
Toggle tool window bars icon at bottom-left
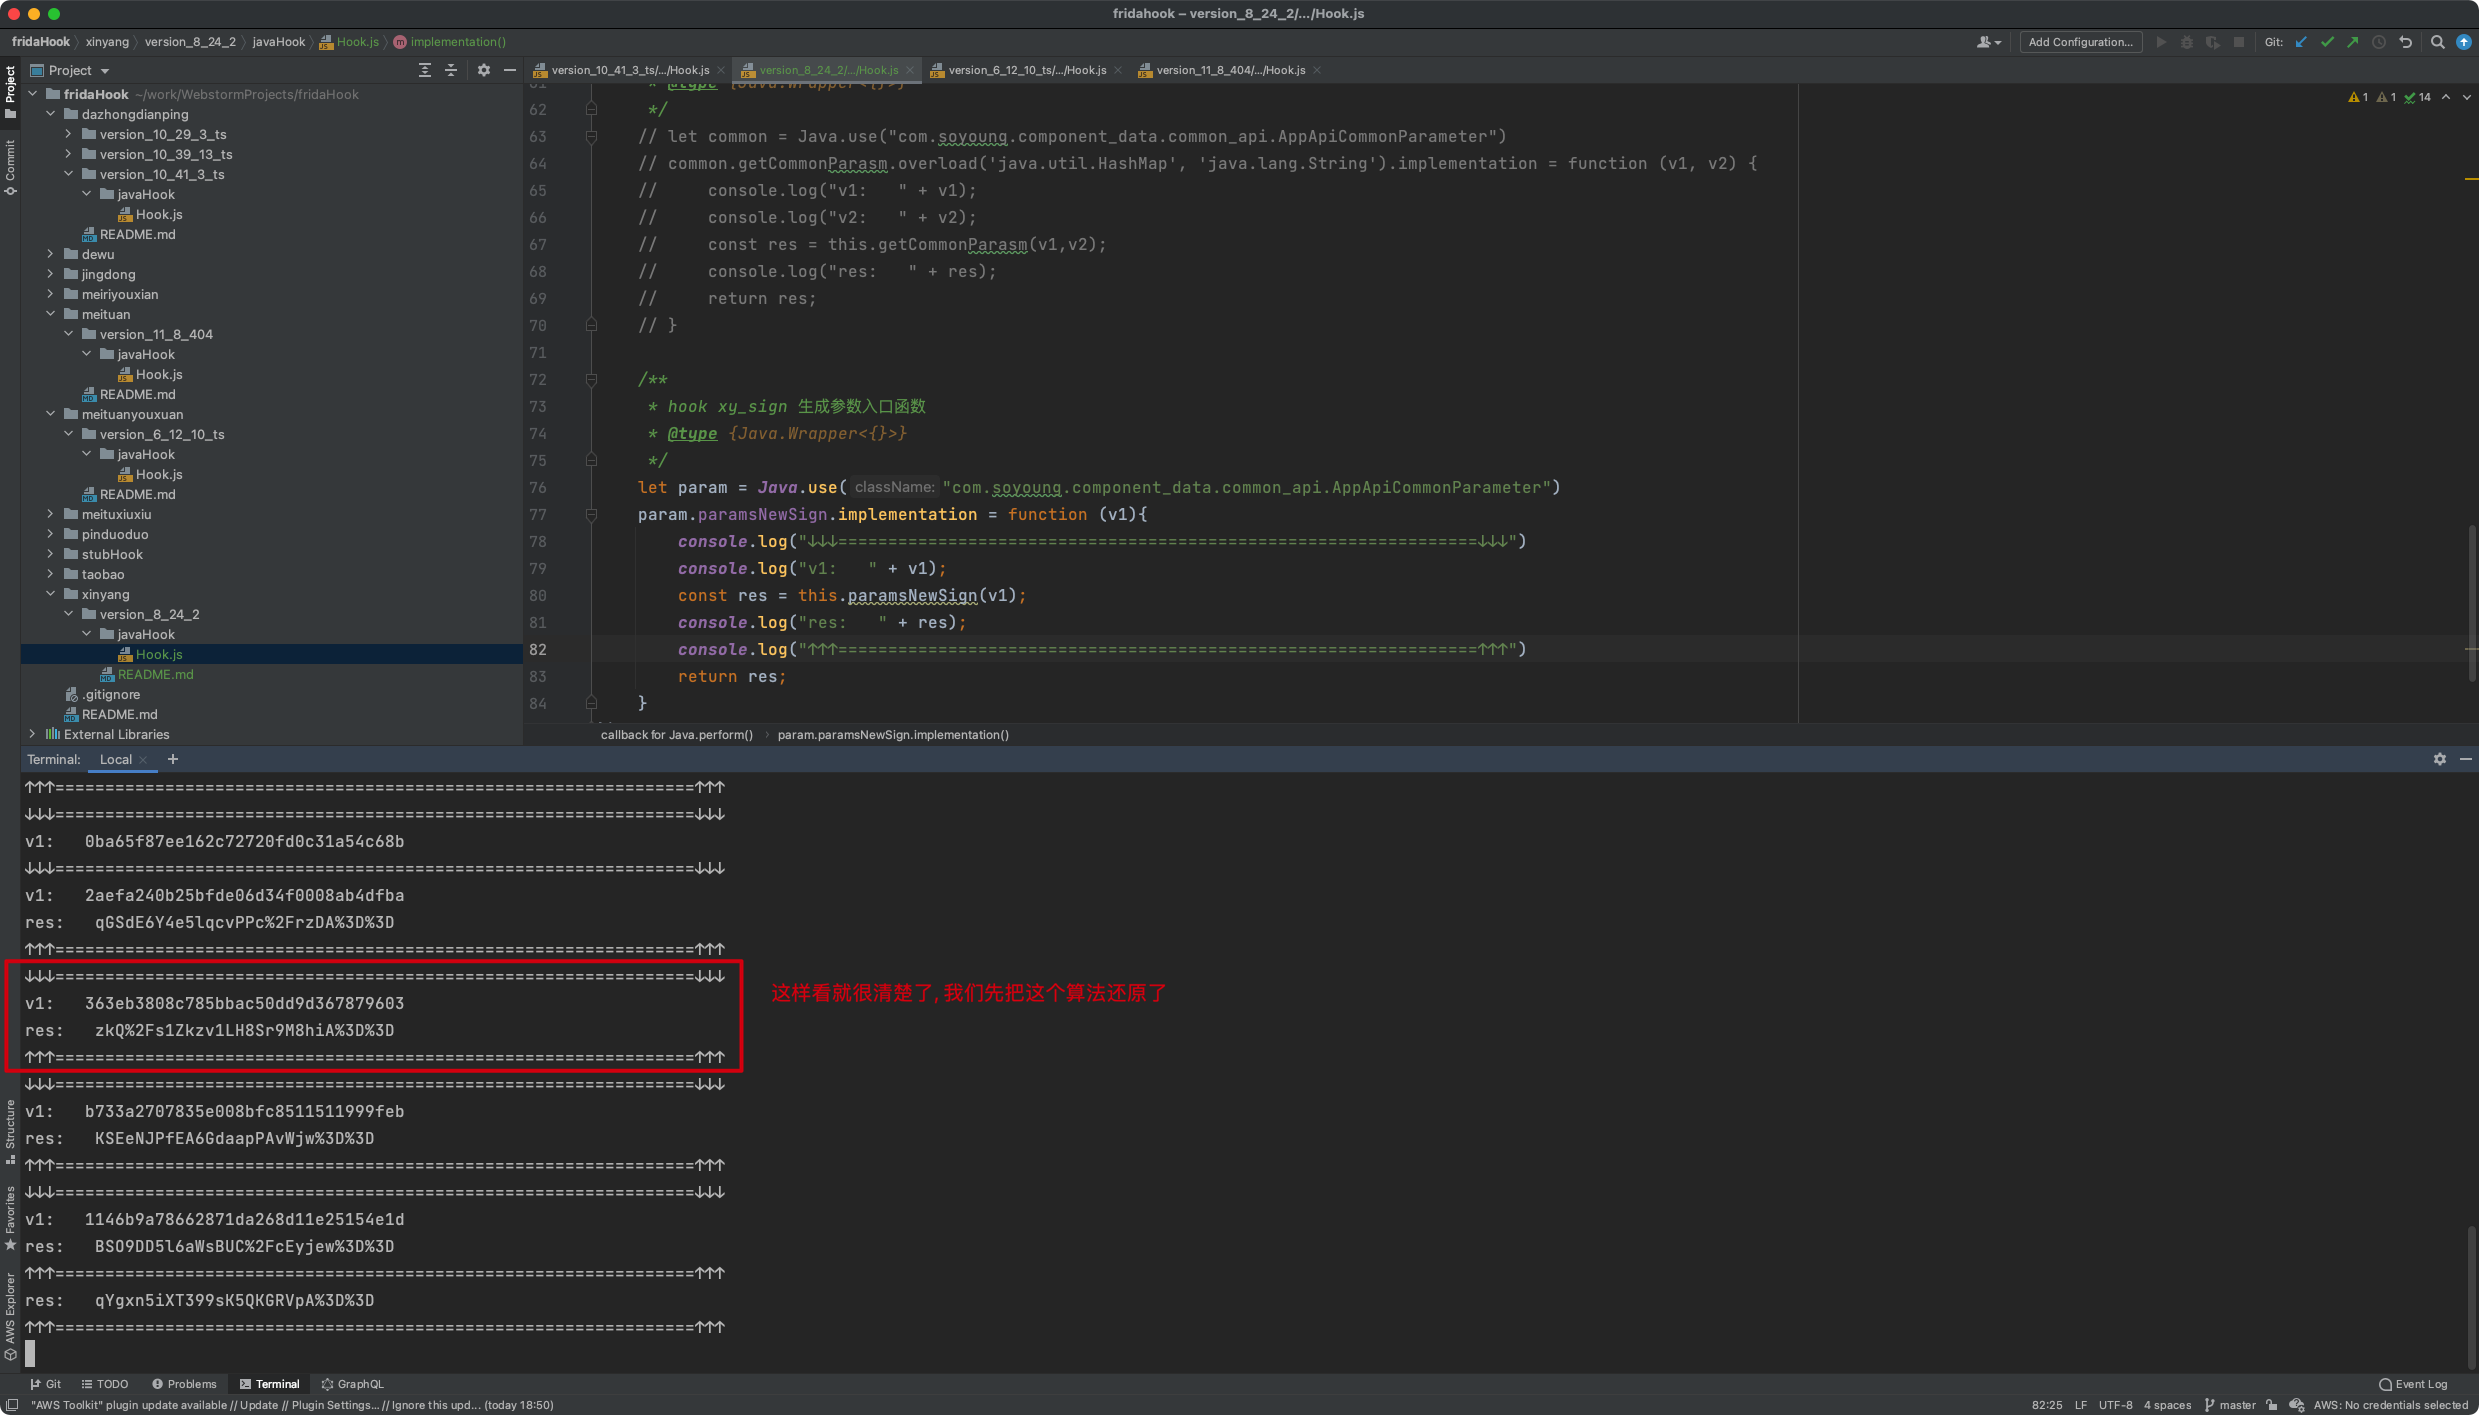point(12,1405)
